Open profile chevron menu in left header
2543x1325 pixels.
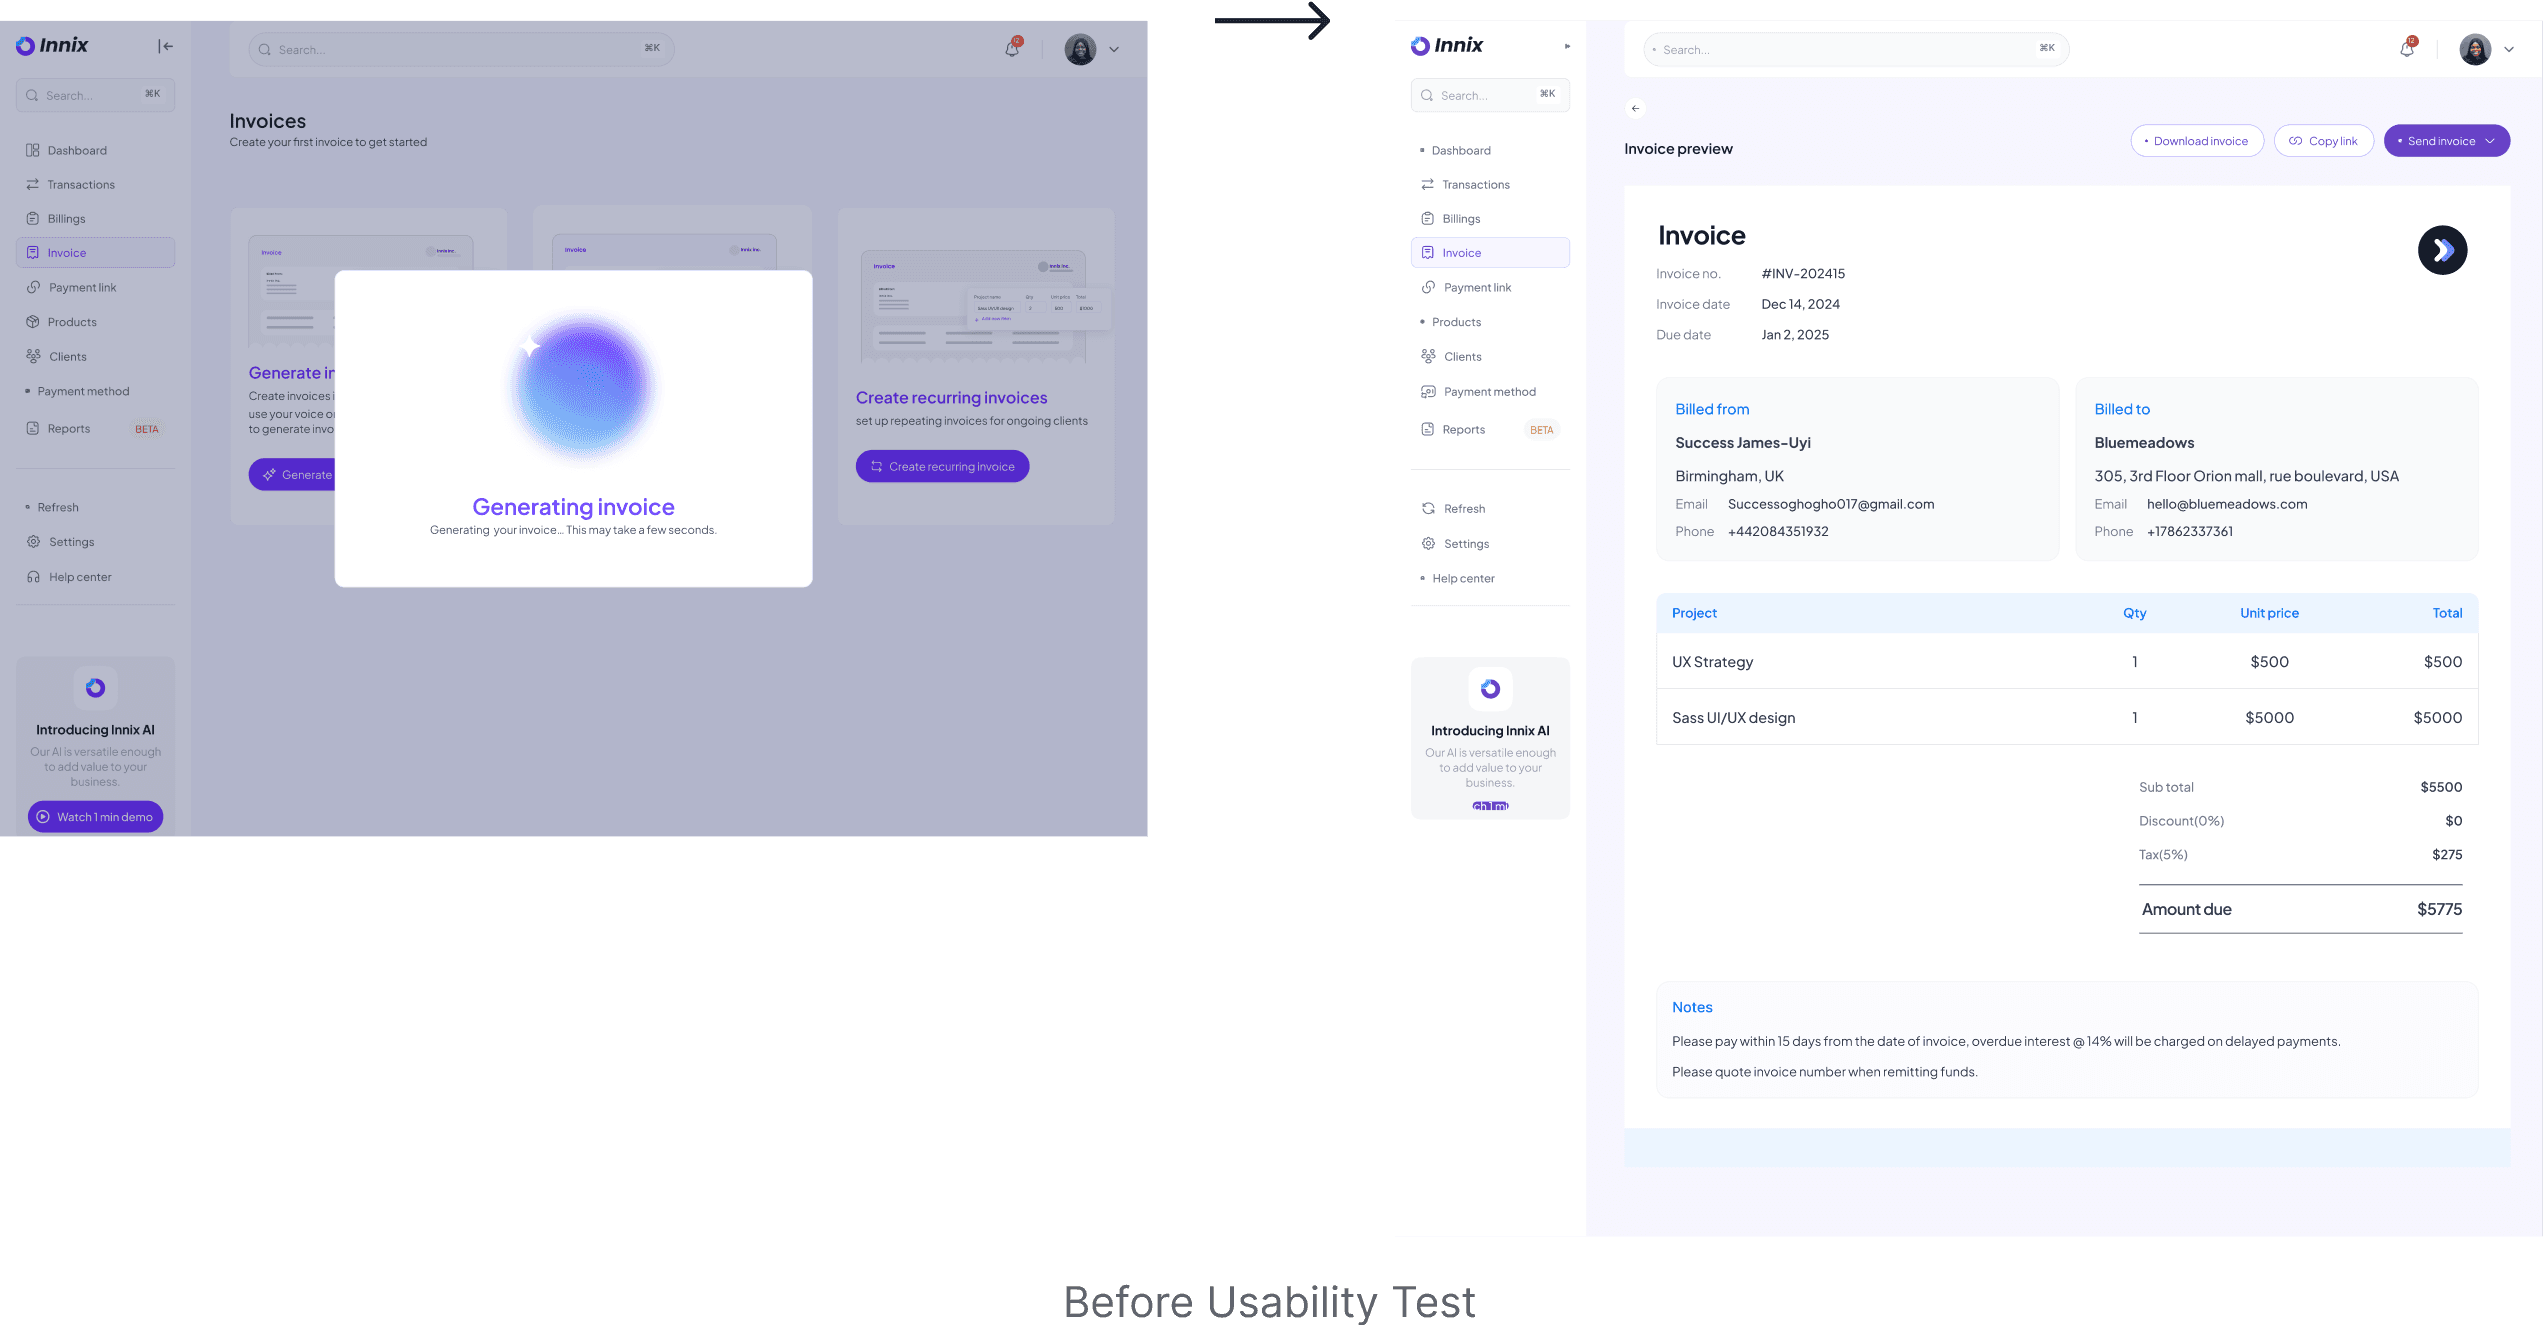[x=1113, y=49]
